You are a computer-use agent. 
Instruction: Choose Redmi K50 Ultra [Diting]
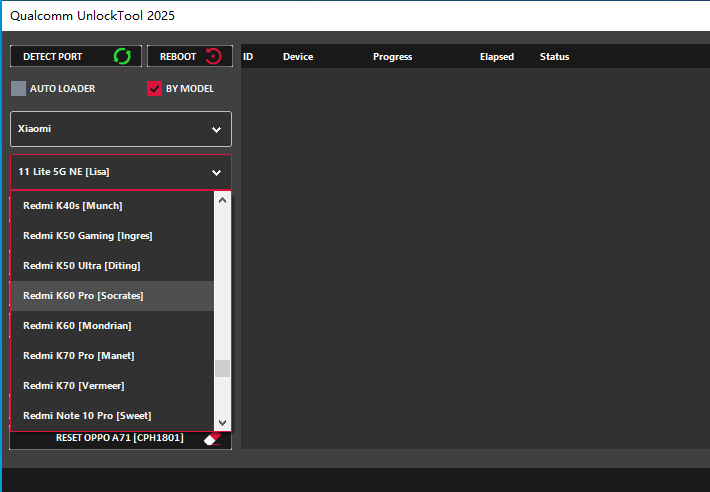click(x=112, y=266)
